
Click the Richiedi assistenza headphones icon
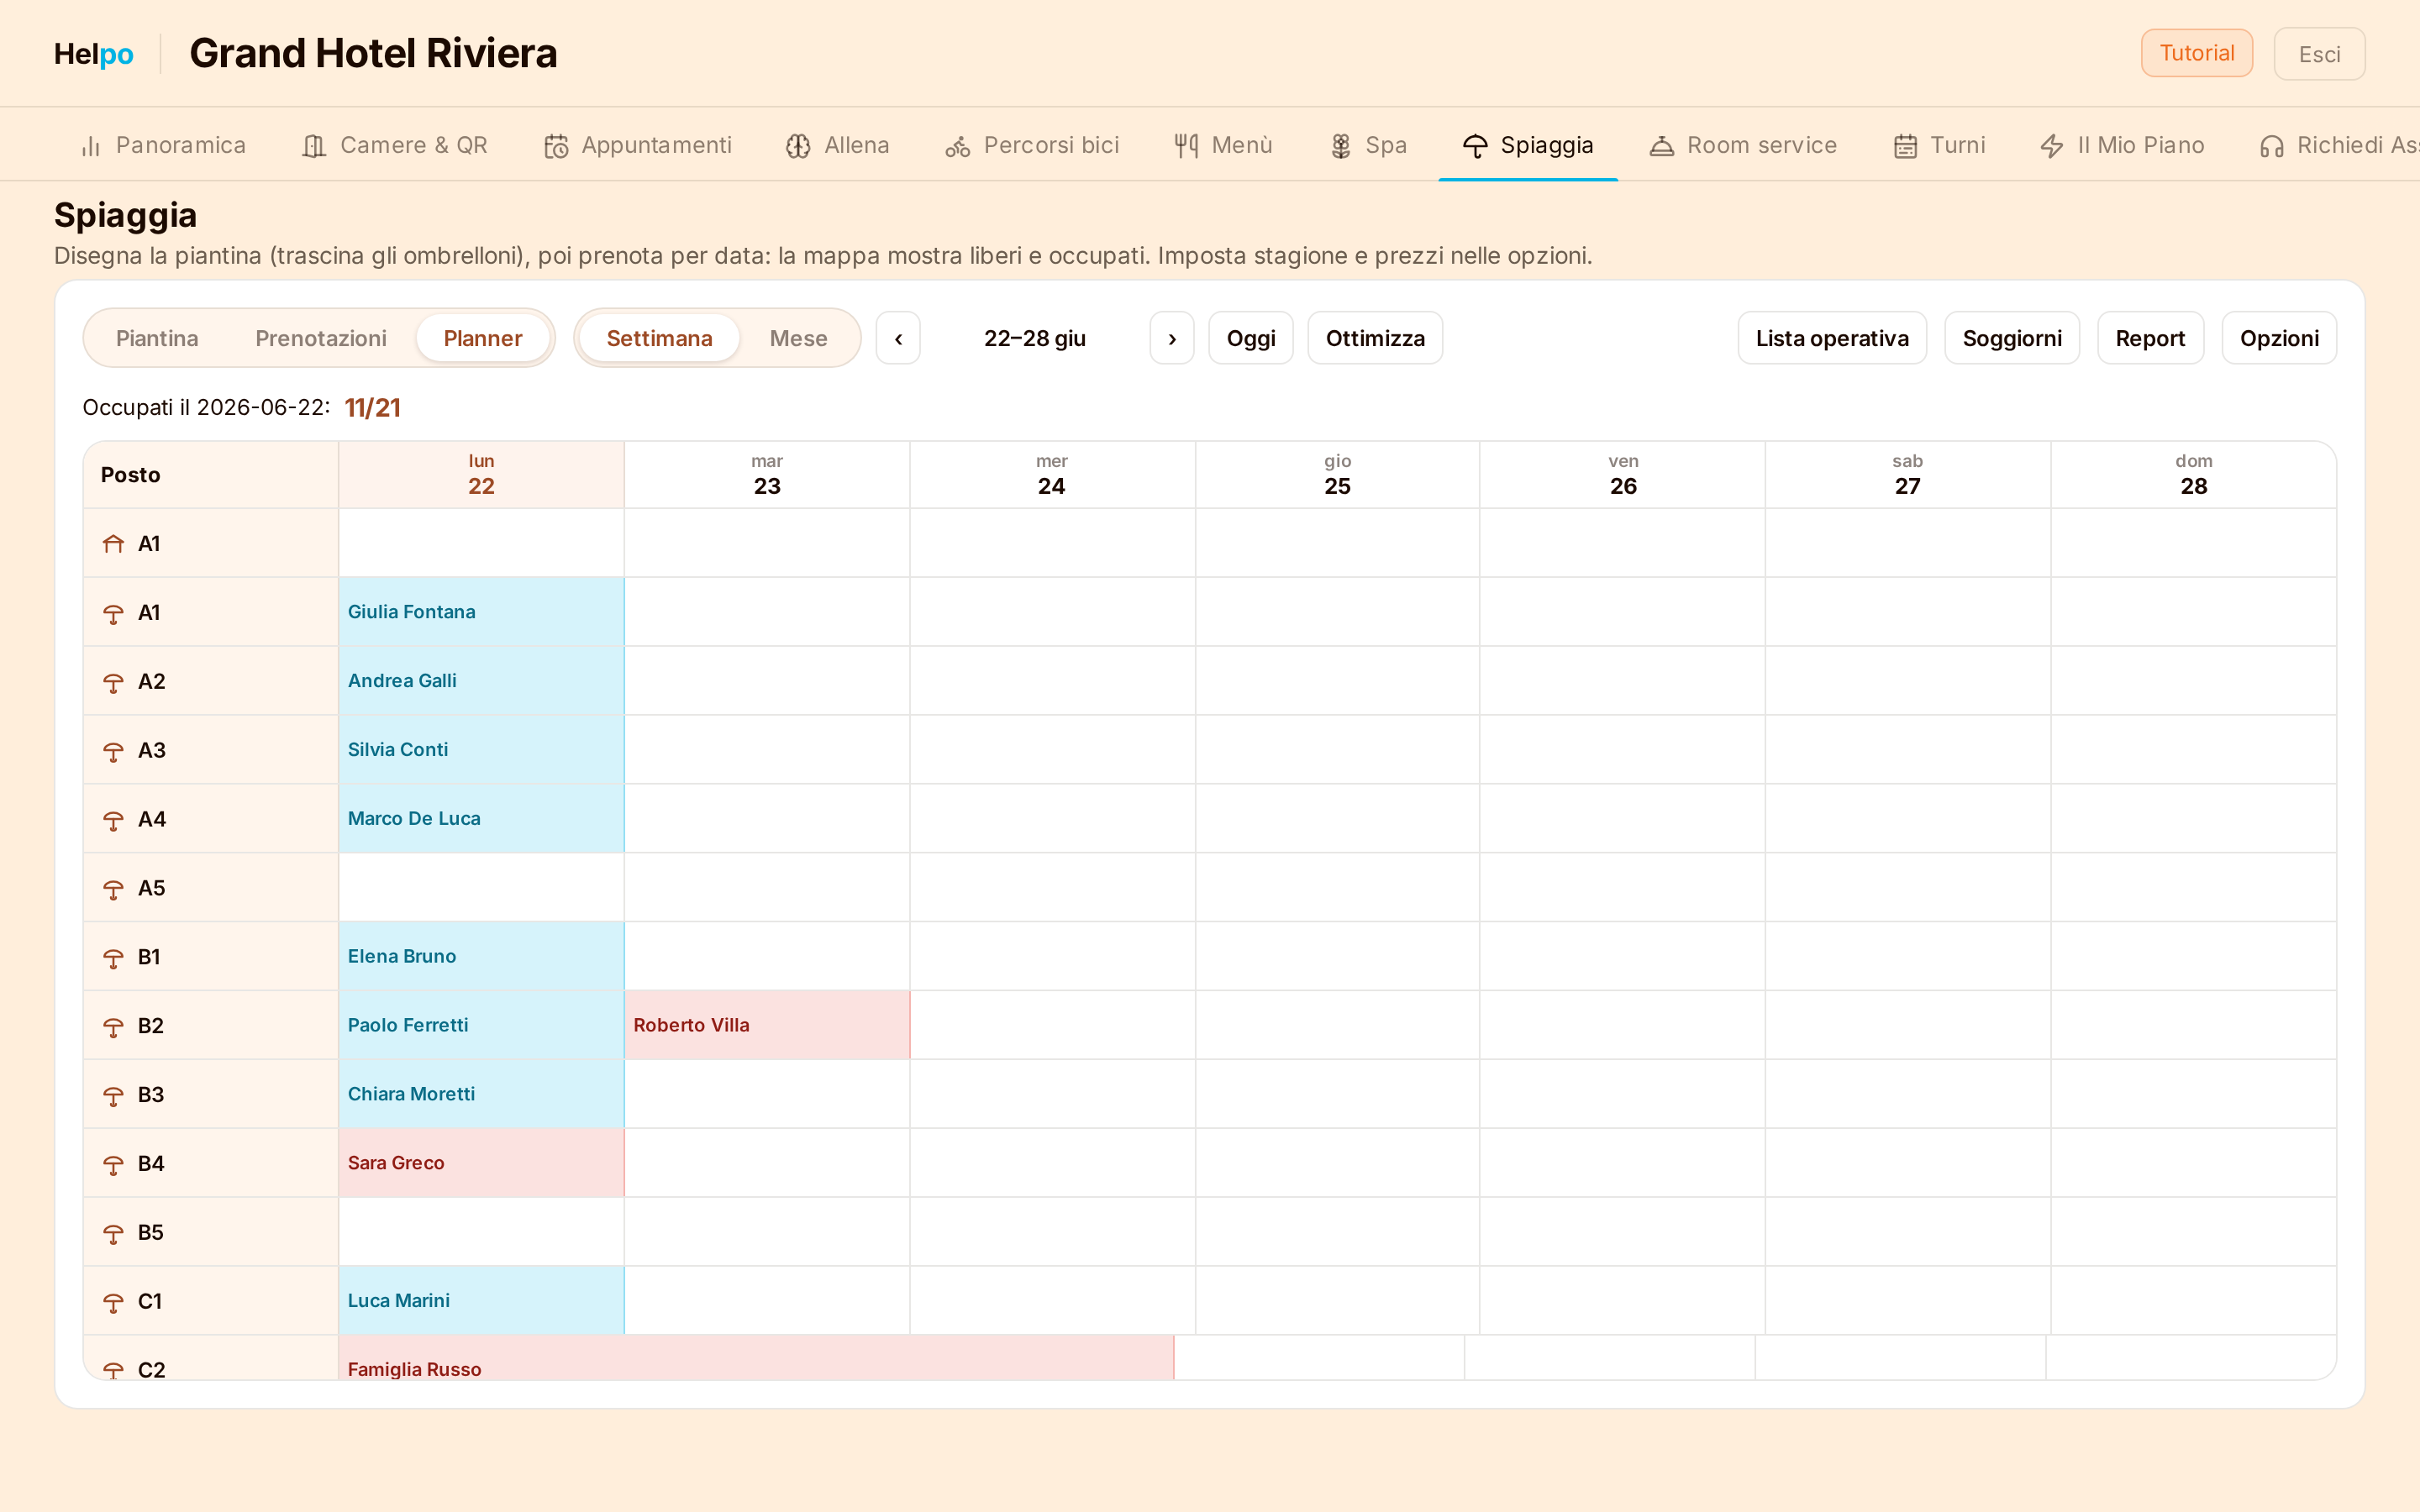pos(2272,146)
